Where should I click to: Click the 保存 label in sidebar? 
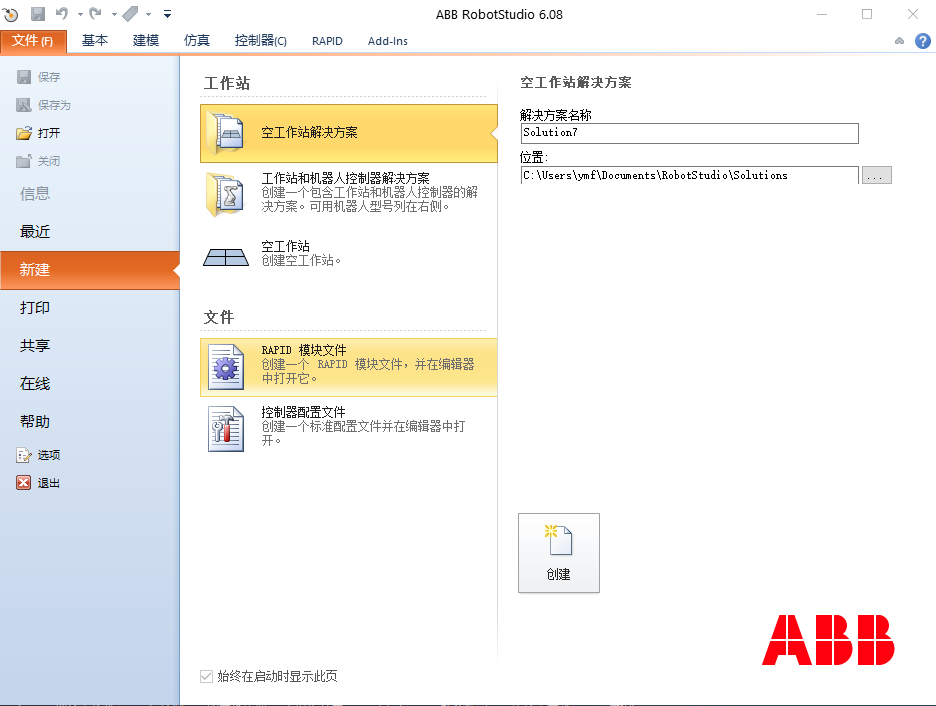(49, 77)
